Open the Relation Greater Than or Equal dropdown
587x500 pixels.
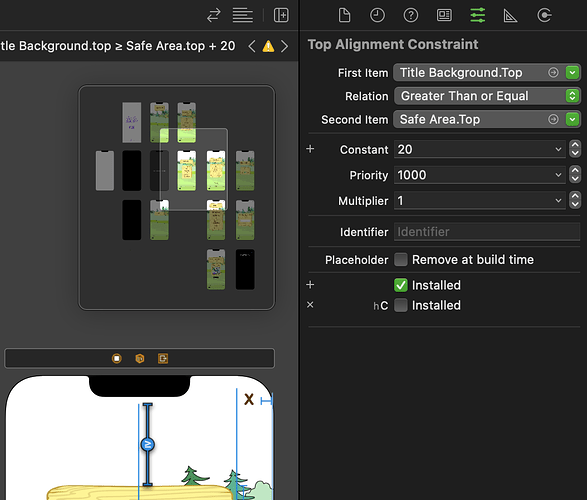(487, 96)
